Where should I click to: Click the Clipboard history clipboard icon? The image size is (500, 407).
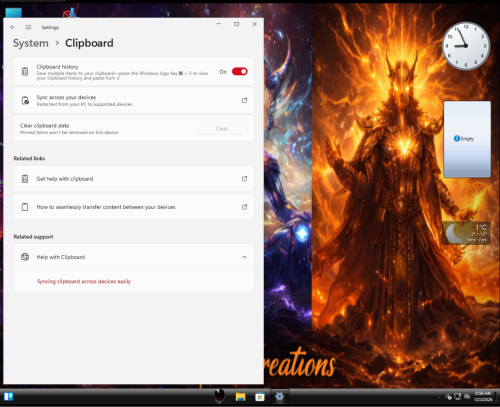pos(25,72)
